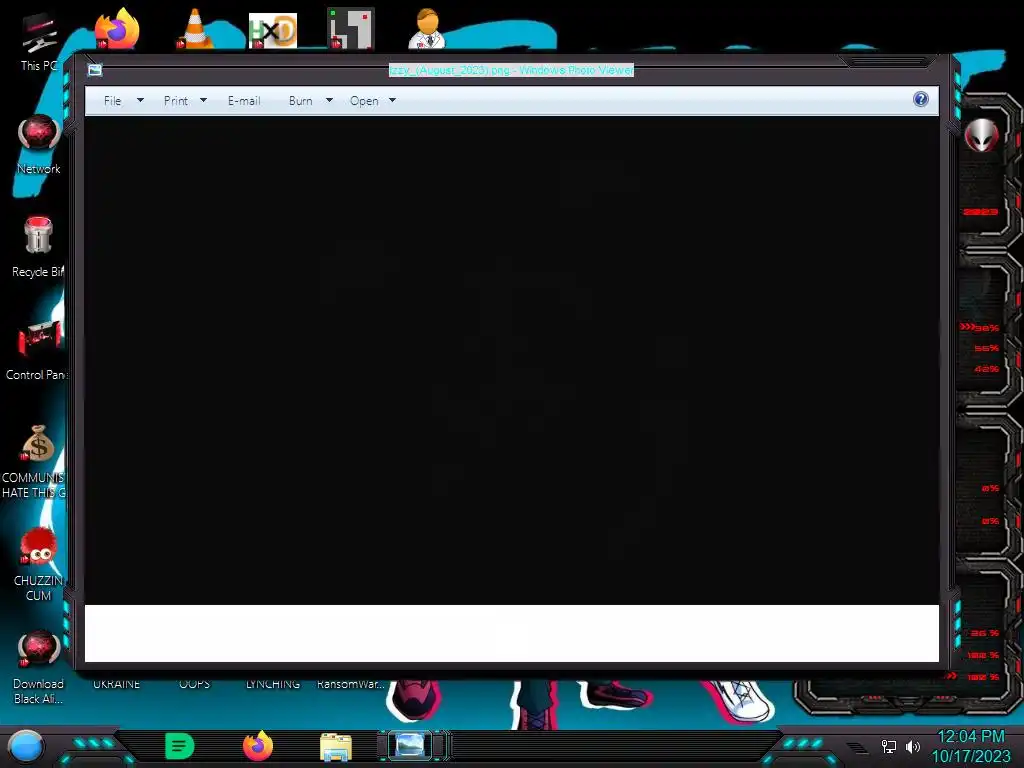
Task: Select the RansomWar... desktop item label
Action: [351, 684]
